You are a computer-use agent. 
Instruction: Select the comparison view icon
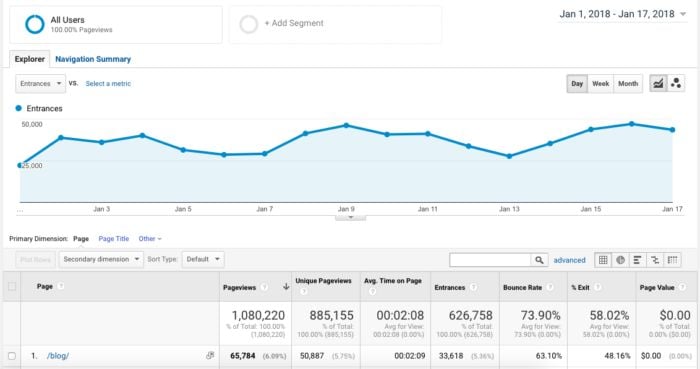click(655, 260)
